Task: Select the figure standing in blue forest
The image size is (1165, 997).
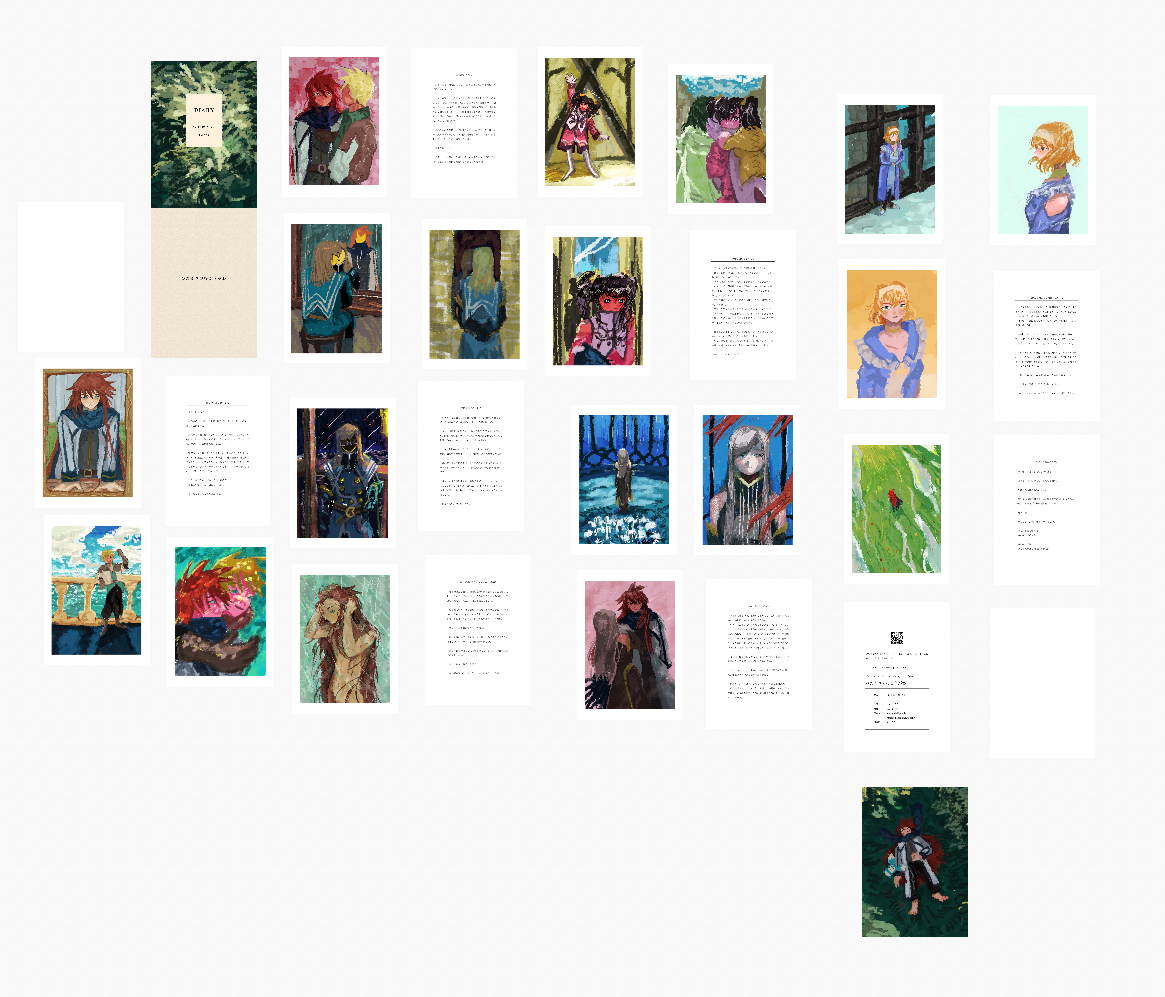Action: 624,480
